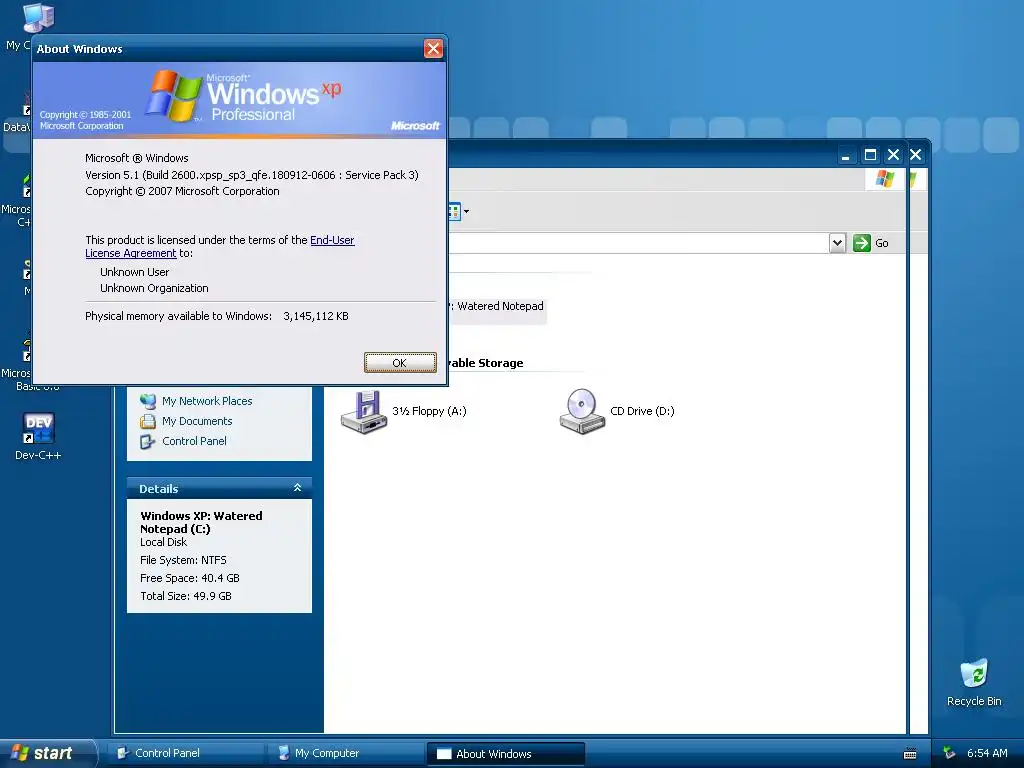Viewport: 1024px width, 768px height.
Task: Open Control Panel from Other Places
Action: [x=194, y=441]
